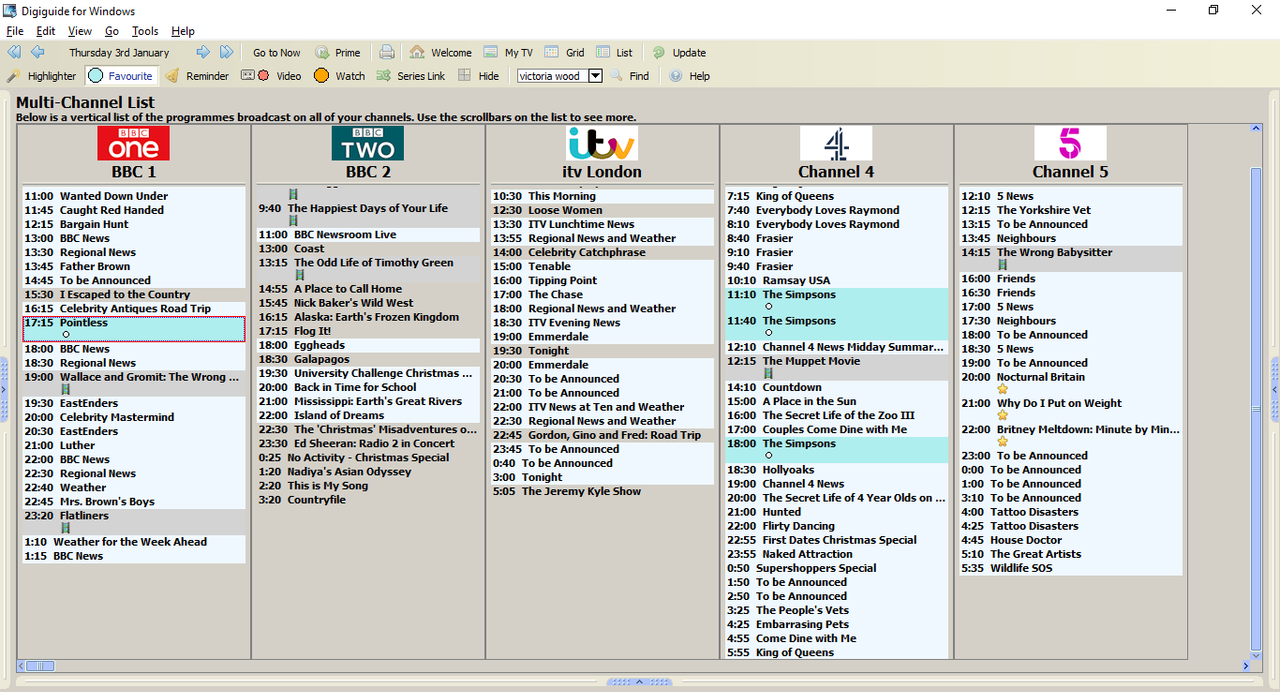Click the Channel 5 logo
The image size is (1280, 692).
(x=1070, y=143)
